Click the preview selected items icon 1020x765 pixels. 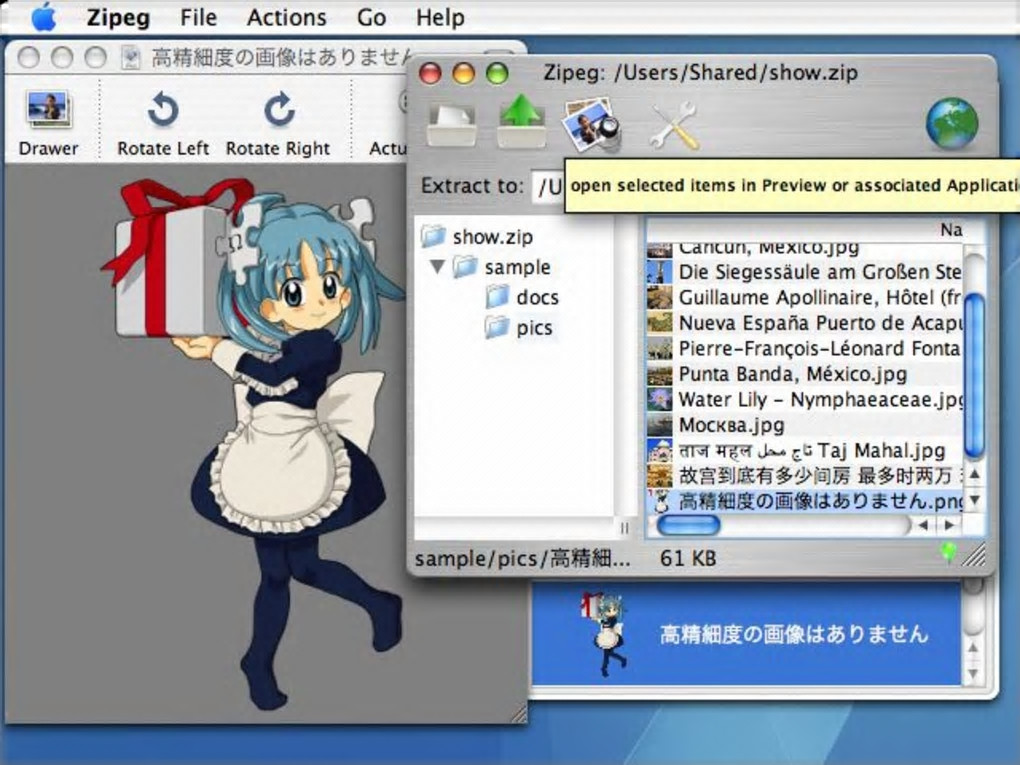tap(591, 125)
